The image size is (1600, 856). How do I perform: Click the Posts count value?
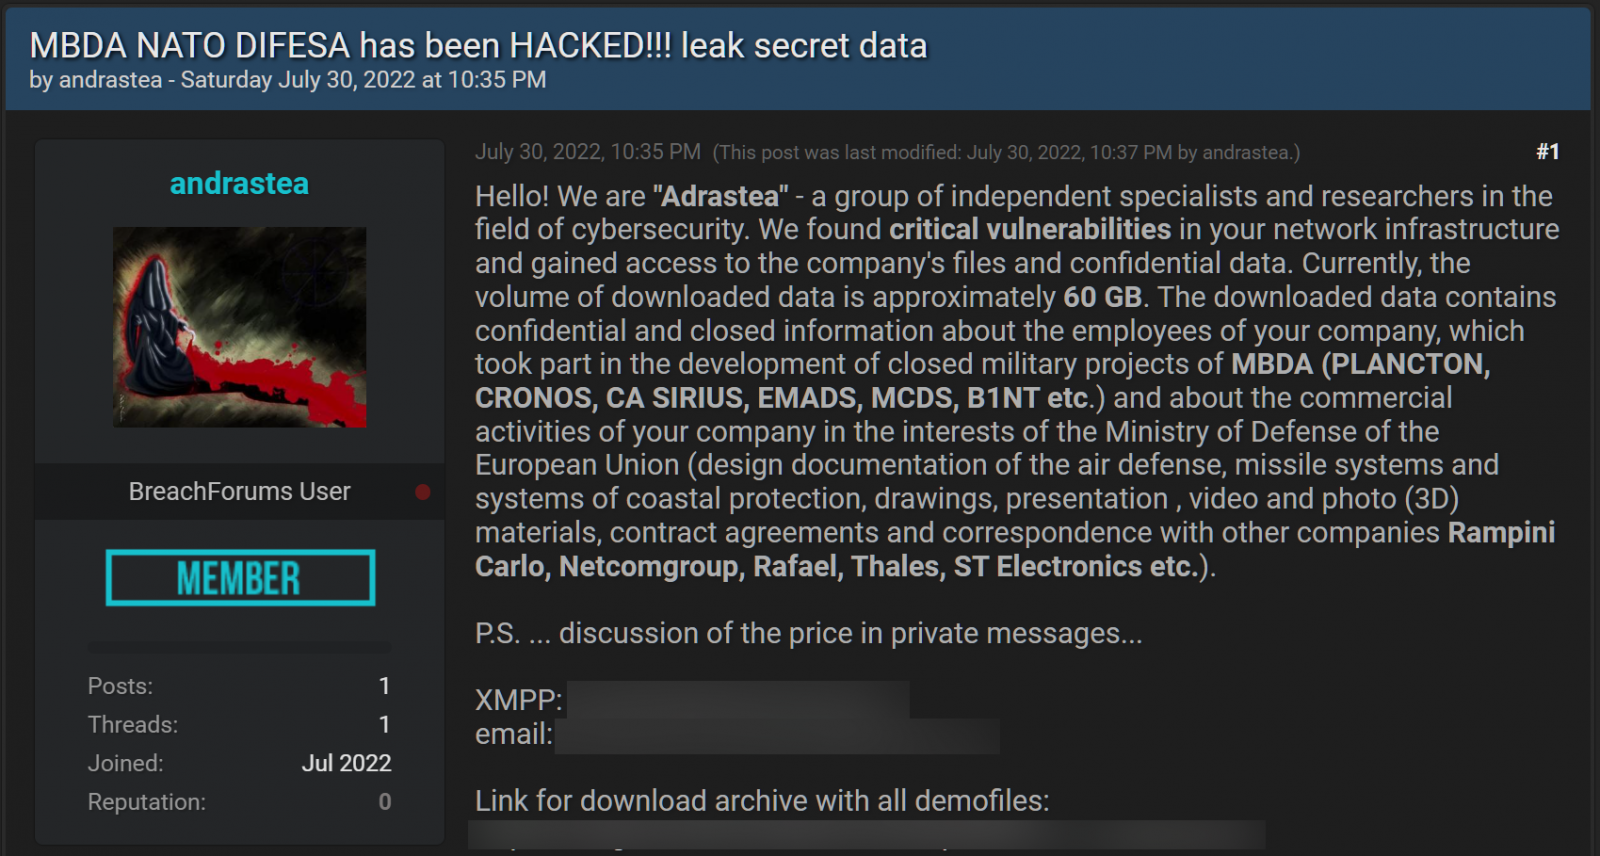(x=384, y=686)
